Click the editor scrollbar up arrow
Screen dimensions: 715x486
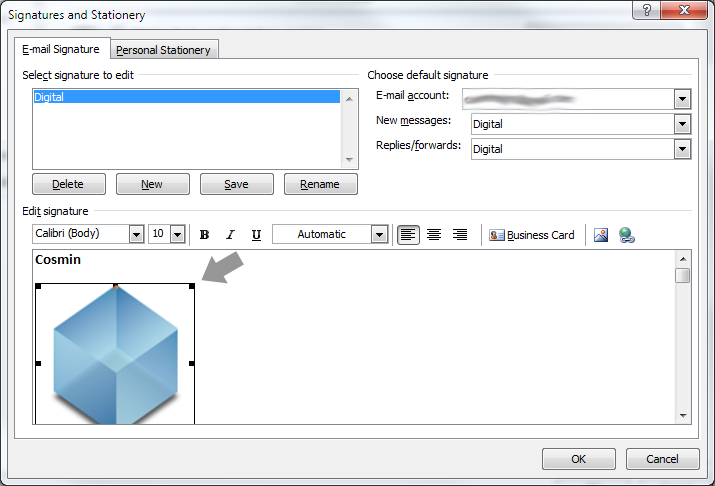(683, 259)
